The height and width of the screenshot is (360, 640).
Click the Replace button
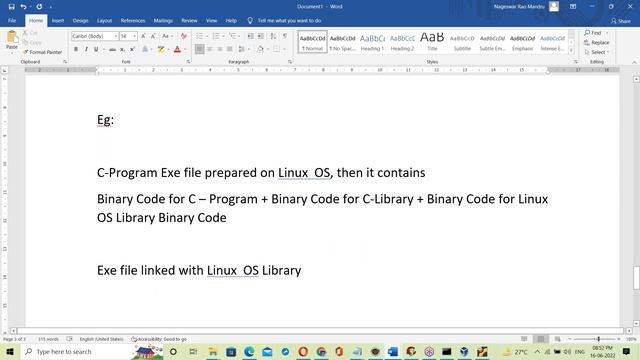(x=597, y=42)
